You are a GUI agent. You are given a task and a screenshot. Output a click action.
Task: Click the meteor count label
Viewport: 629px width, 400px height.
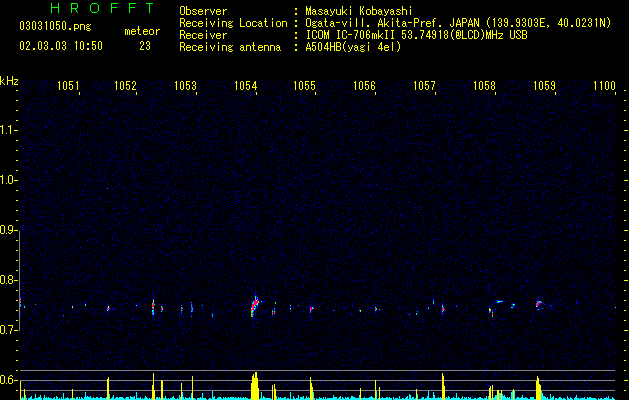click(x=142, y=31)
